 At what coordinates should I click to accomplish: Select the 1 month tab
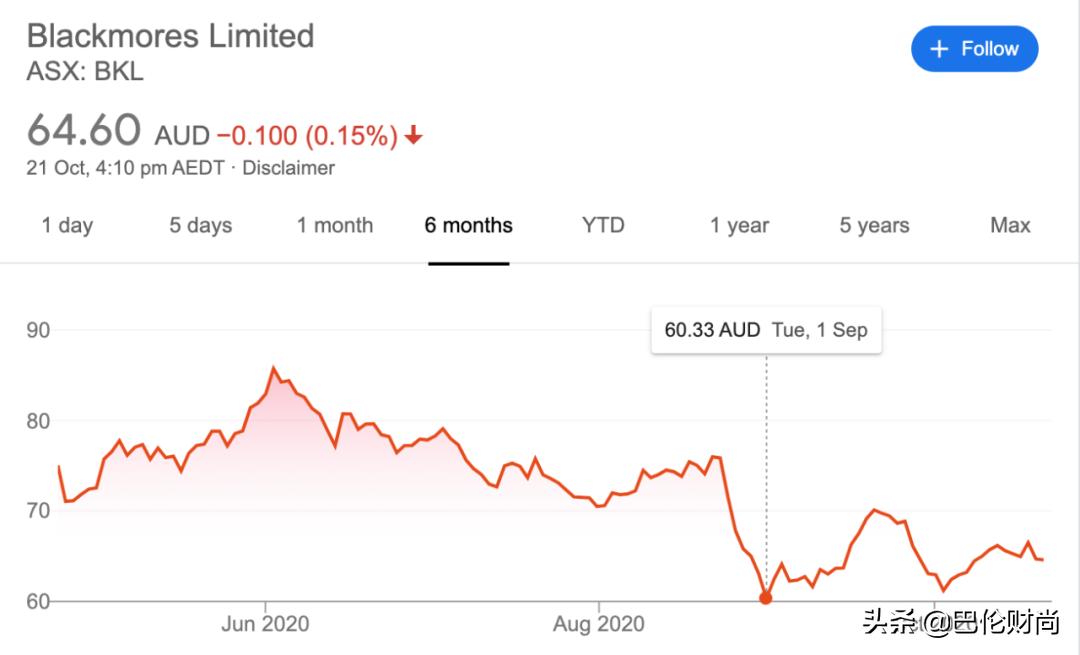pos(335,225)
